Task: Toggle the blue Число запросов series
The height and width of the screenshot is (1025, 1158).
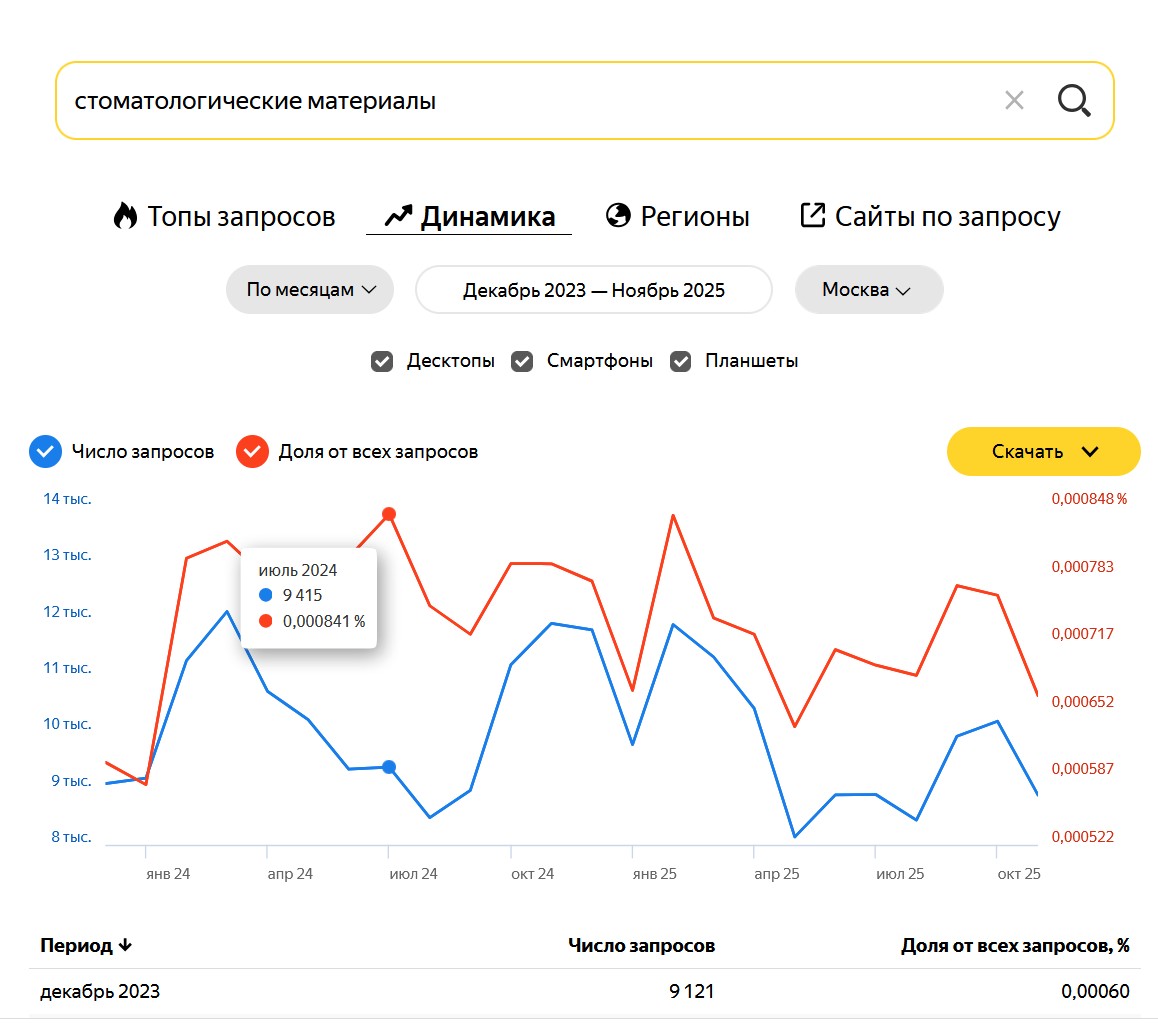Action: (44, 452)
